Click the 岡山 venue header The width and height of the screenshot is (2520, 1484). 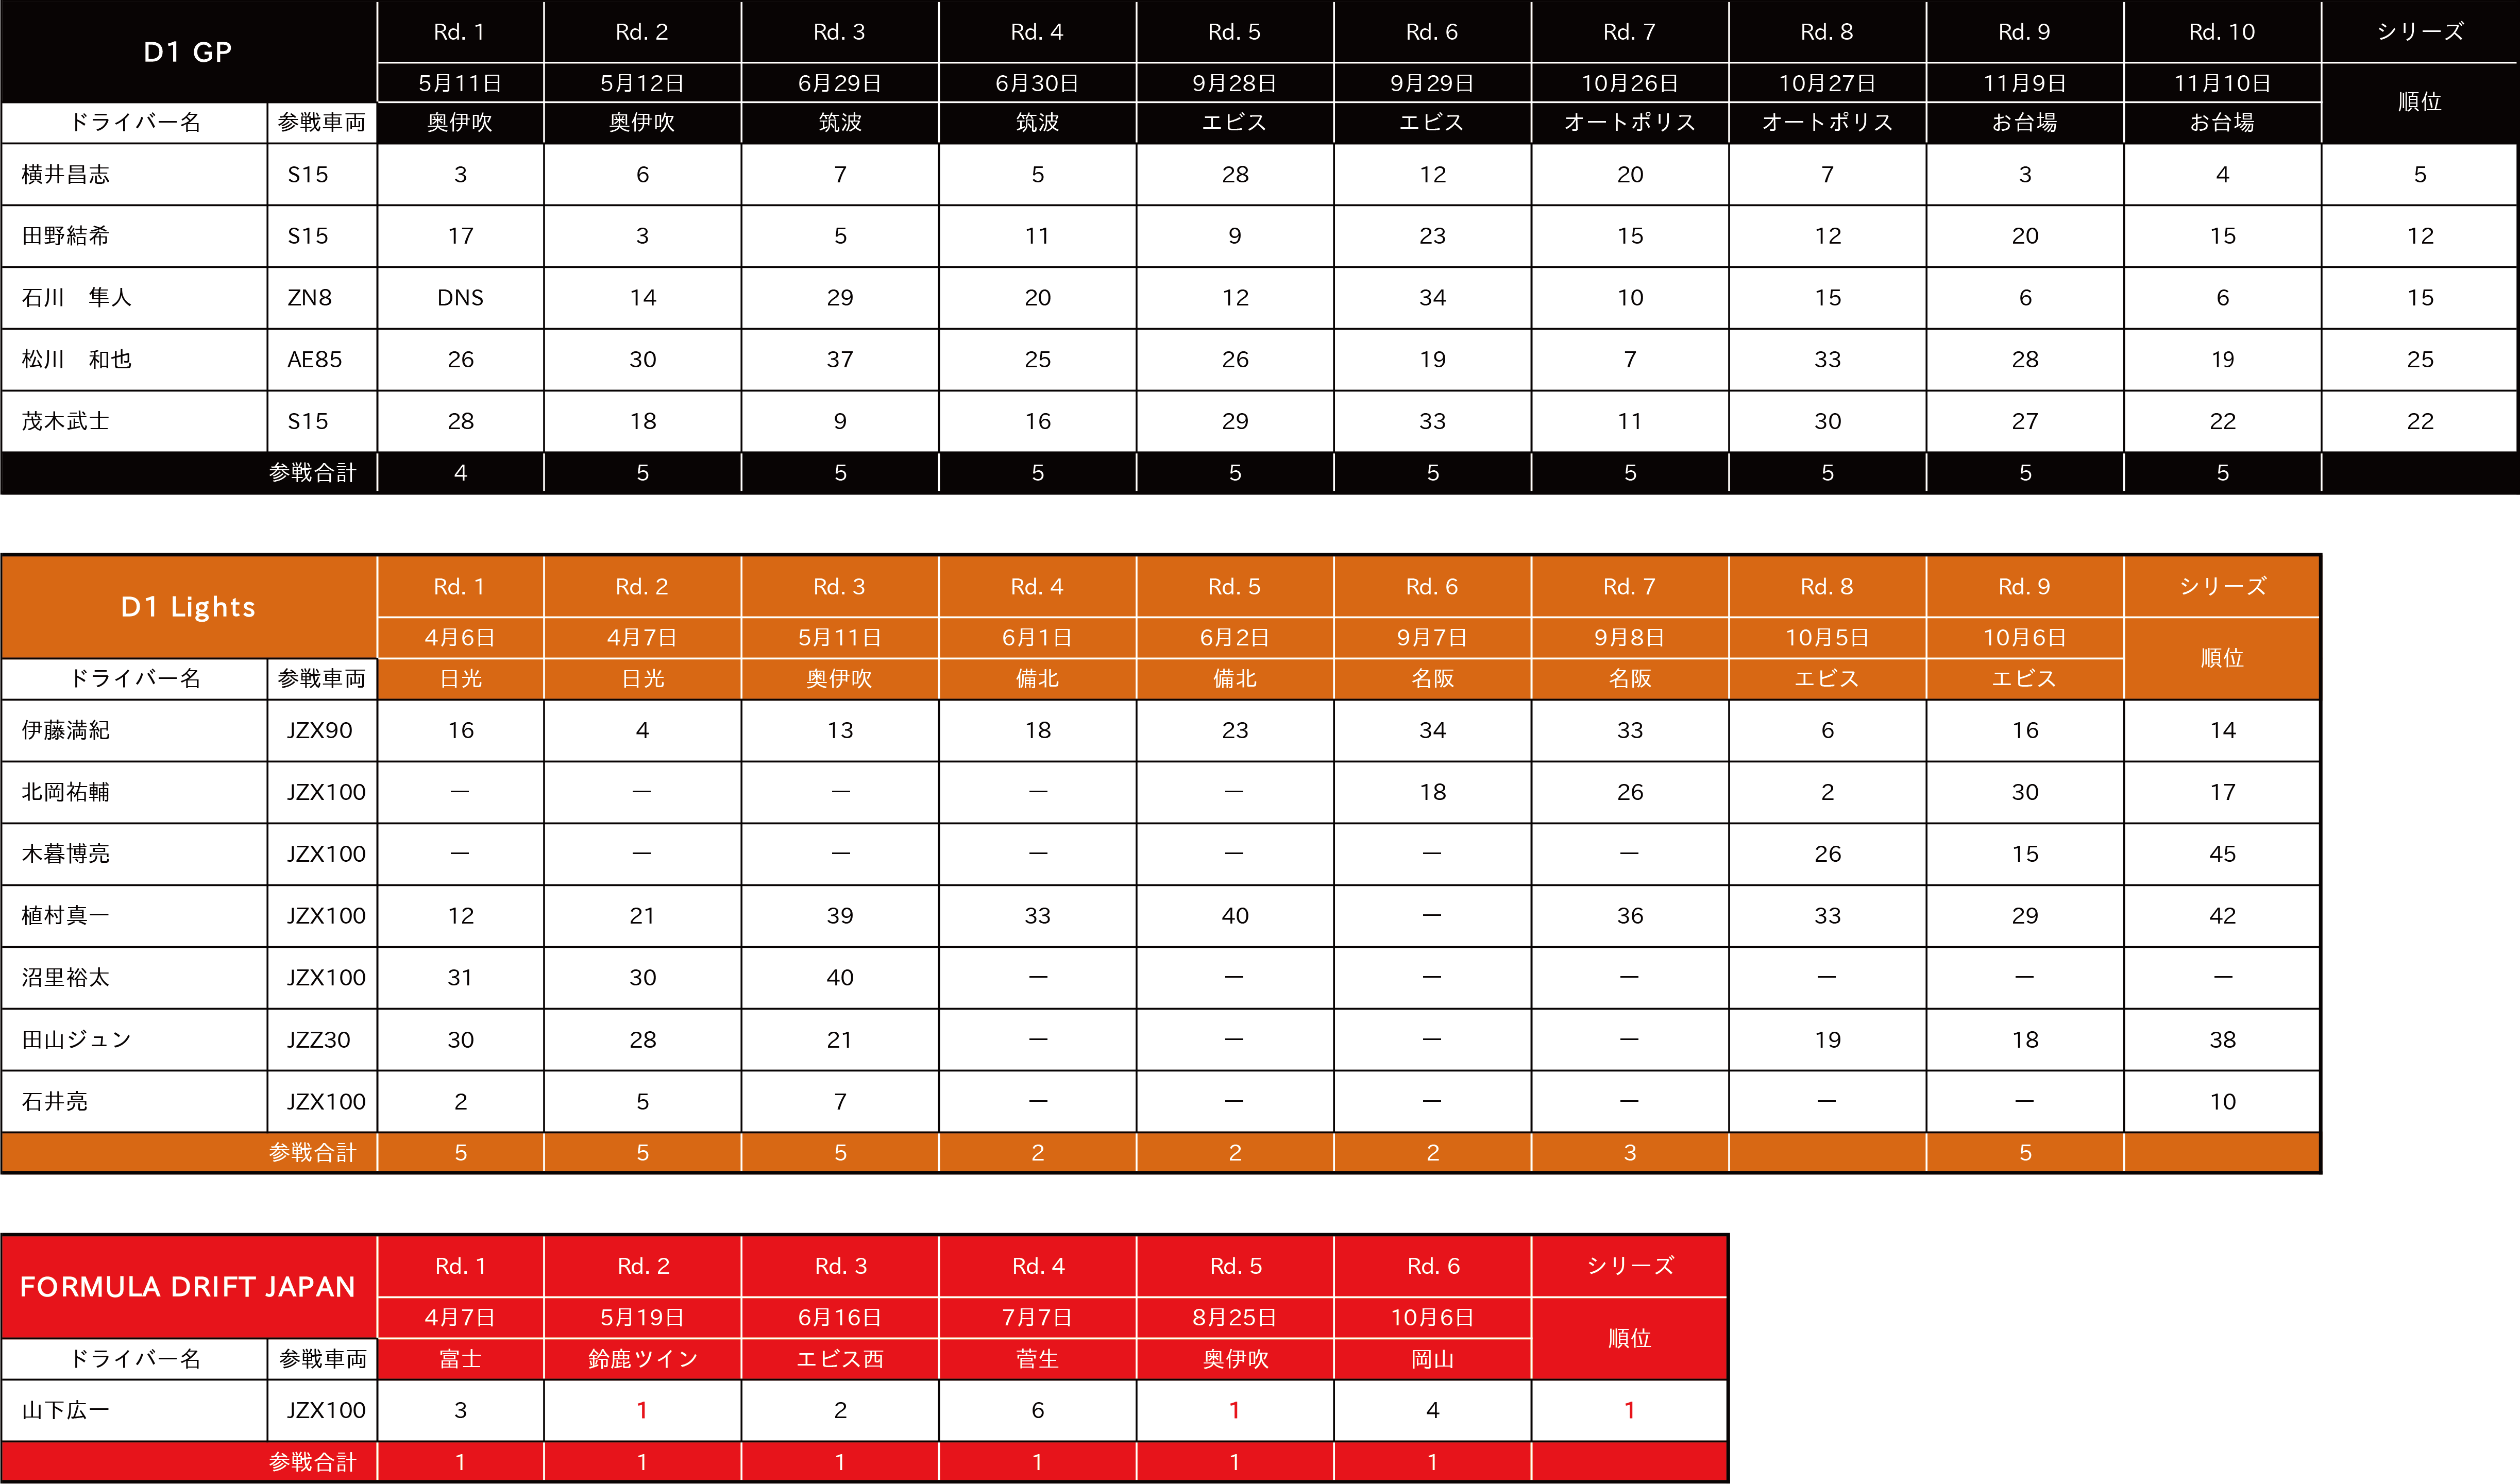[x=1432, y=1359]
